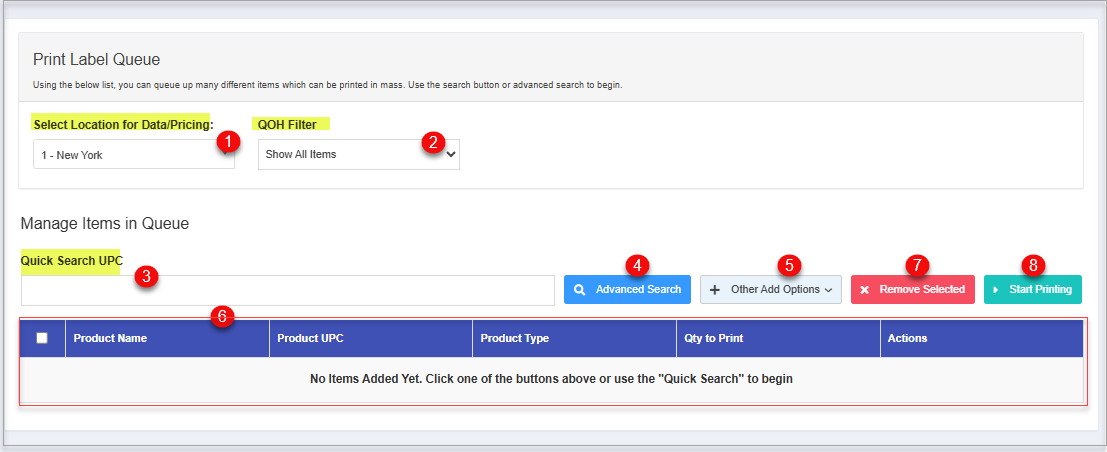Click the X icon on Remove Selected
The height and width of the screenshot is (452, 1107).
tap(865, 290)
